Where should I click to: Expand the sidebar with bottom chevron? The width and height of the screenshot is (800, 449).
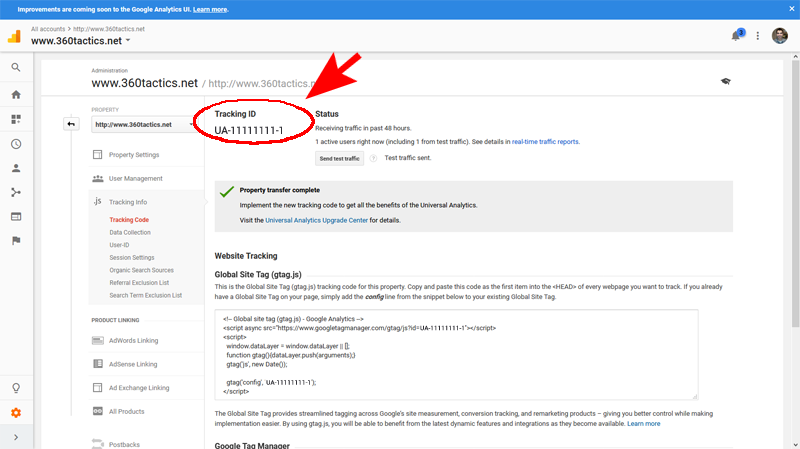(16, 437)
